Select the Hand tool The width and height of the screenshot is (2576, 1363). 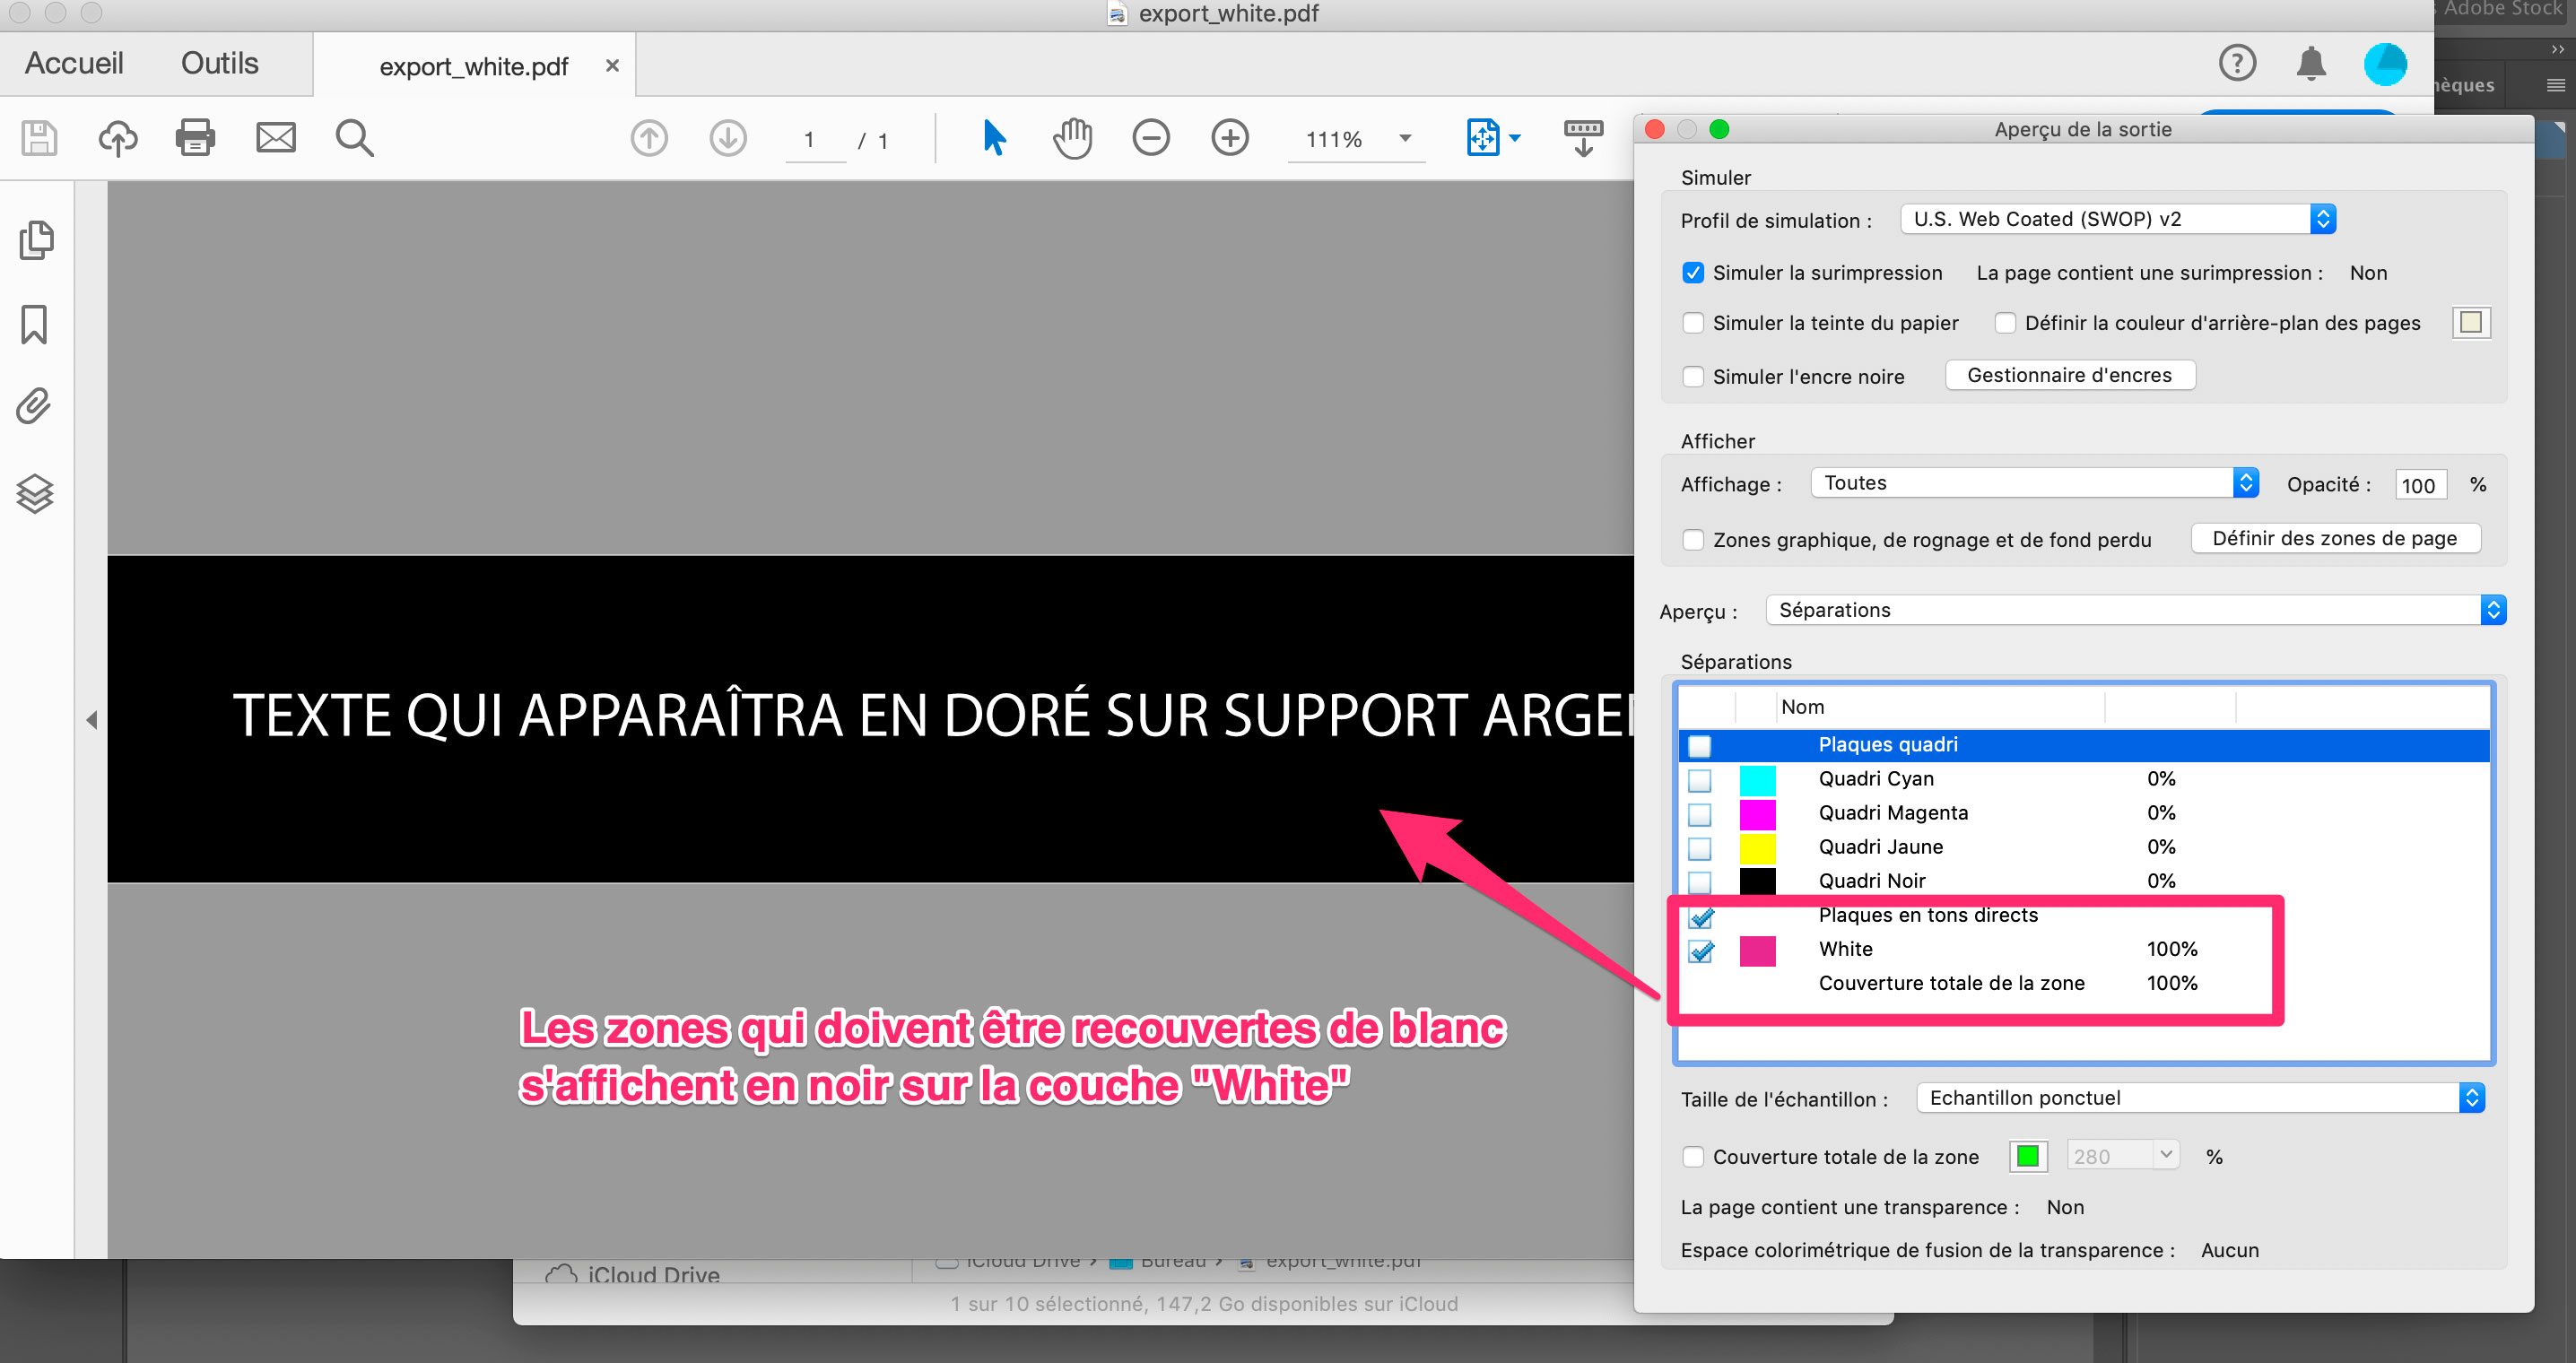pyautogui.click(x=1071, y=138)
